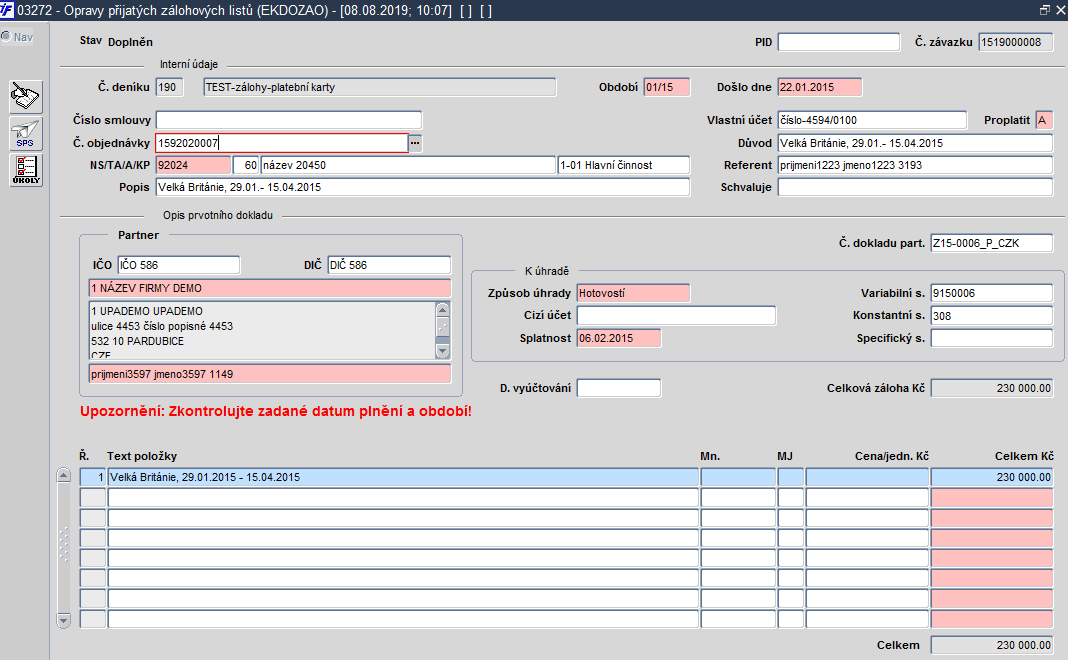The width and height of the screenshot is (1068, 660).
Task: Click the application logo in title bar
Action: (x=7, y=10)
